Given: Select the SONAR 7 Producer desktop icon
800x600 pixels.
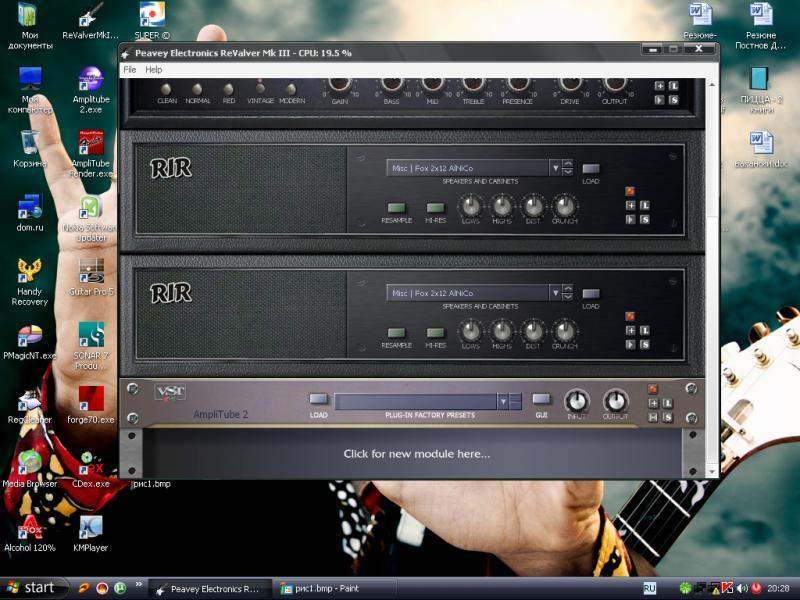Looking at the screenshot, I should point(91,340).
